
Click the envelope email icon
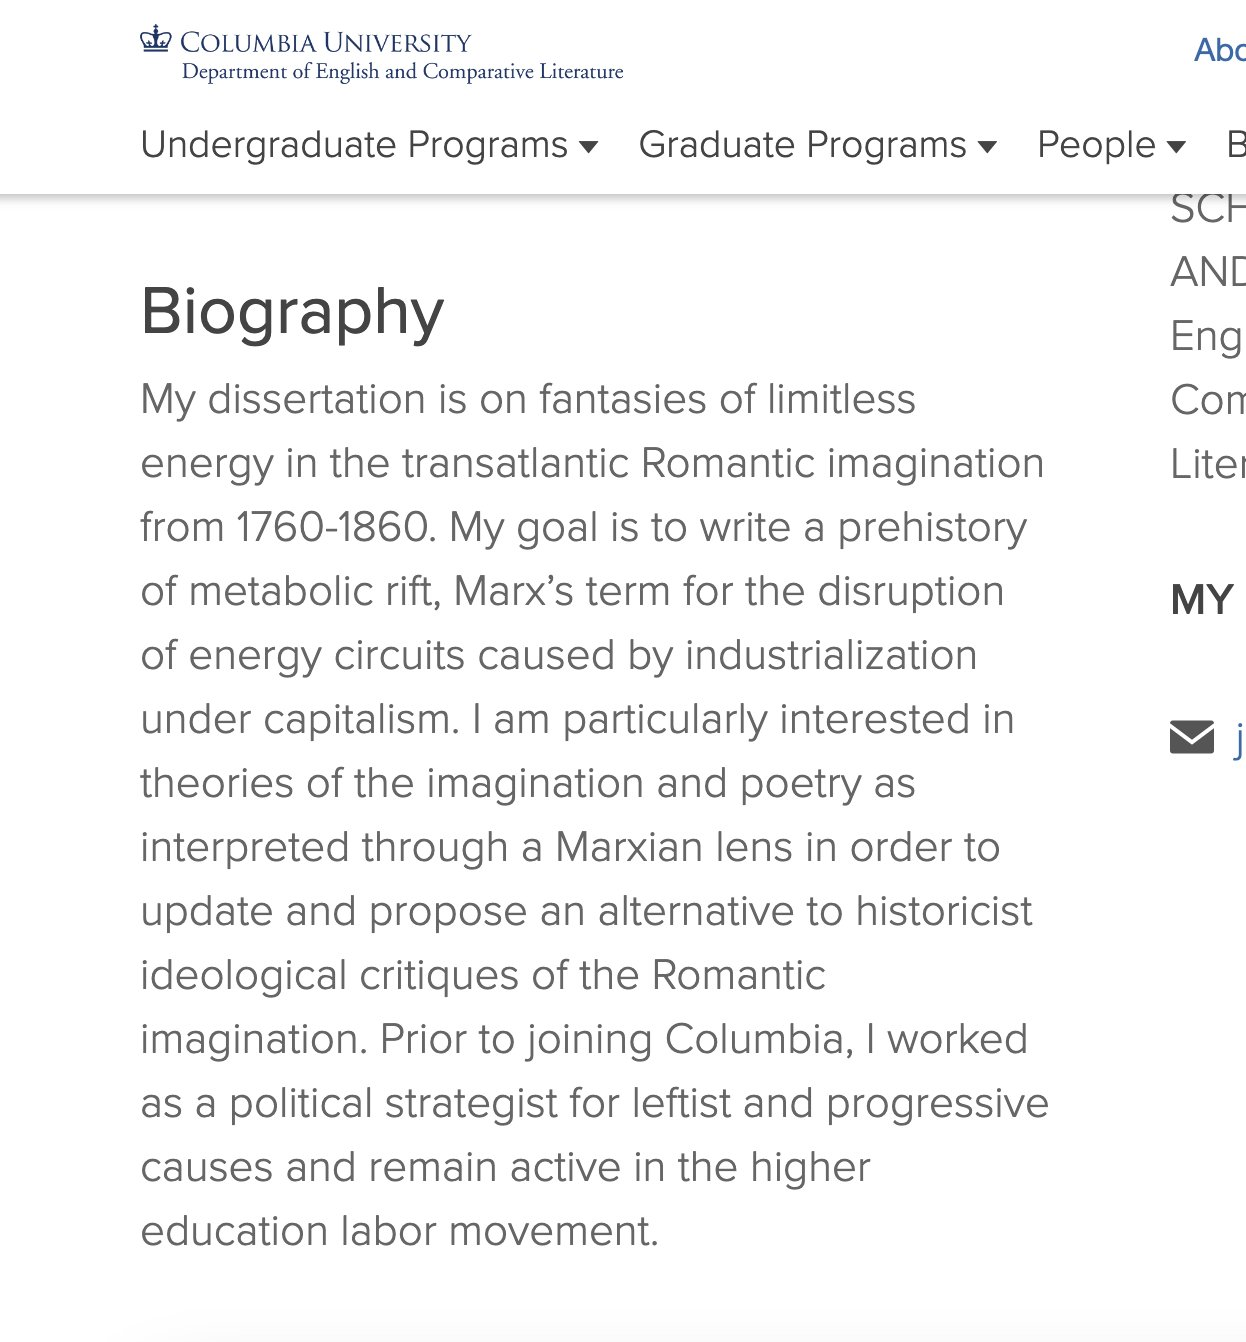[x=1192, y=737]
